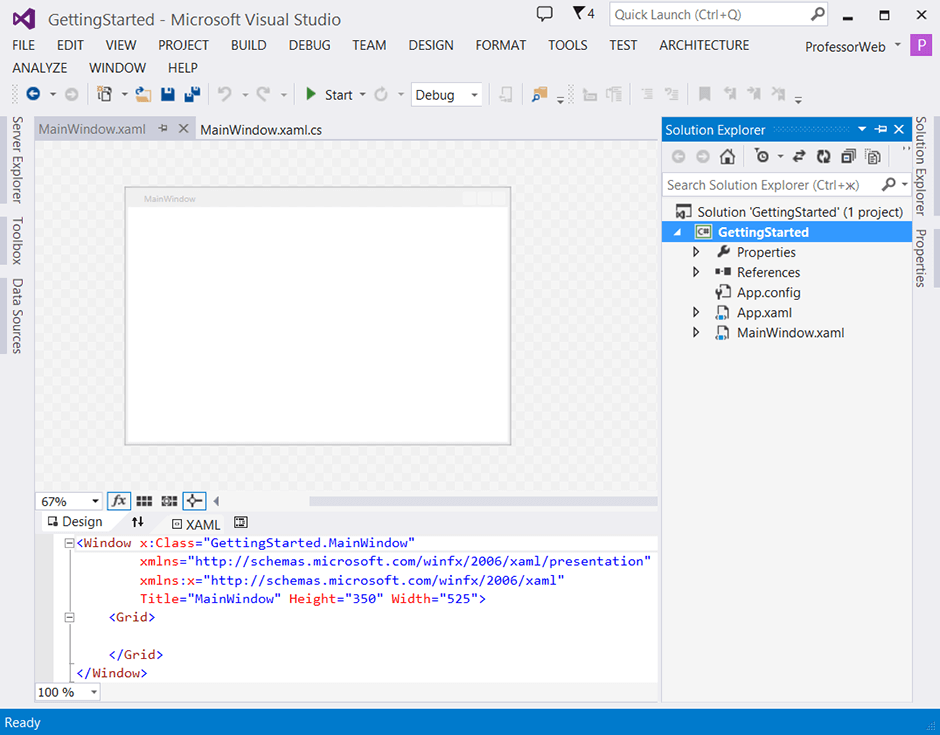
Task: Swap Design and XAML panes with arrows icon
Action: (138, 522)
